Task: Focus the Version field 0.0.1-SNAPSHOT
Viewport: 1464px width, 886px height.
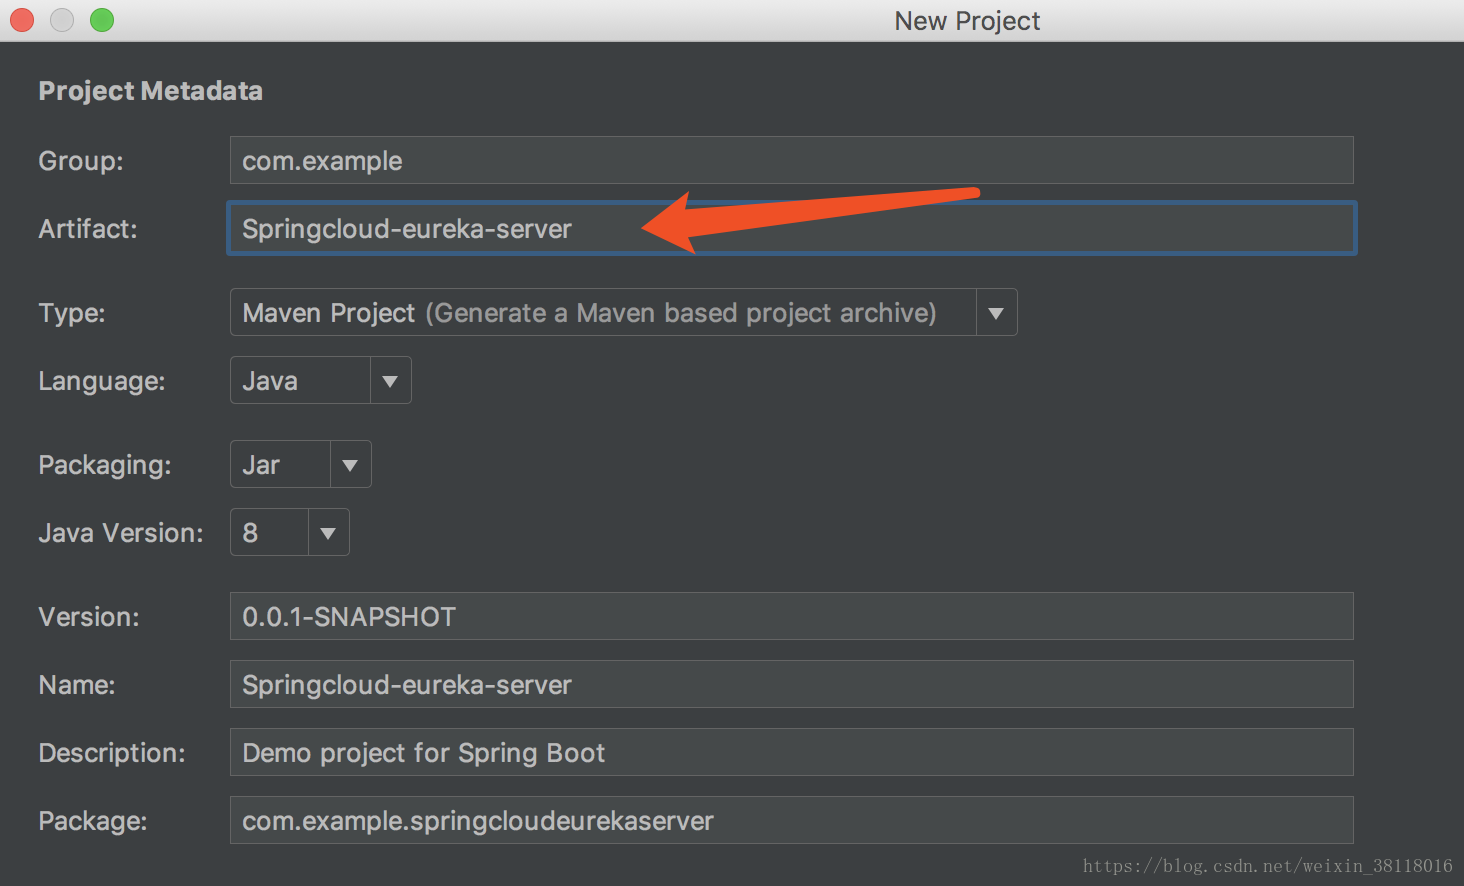Action: pyautogui.click(x=791, y=616)
